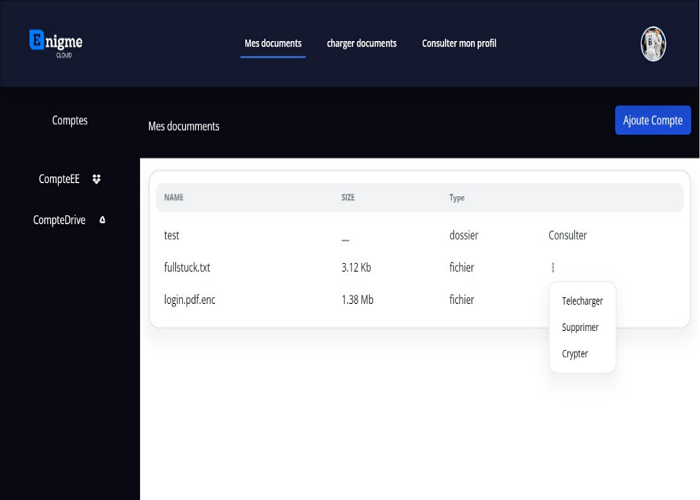The height and width of the screenshot is (500, 700).
Task: Click Consulter for the test folder
Action: pos(567,235)
